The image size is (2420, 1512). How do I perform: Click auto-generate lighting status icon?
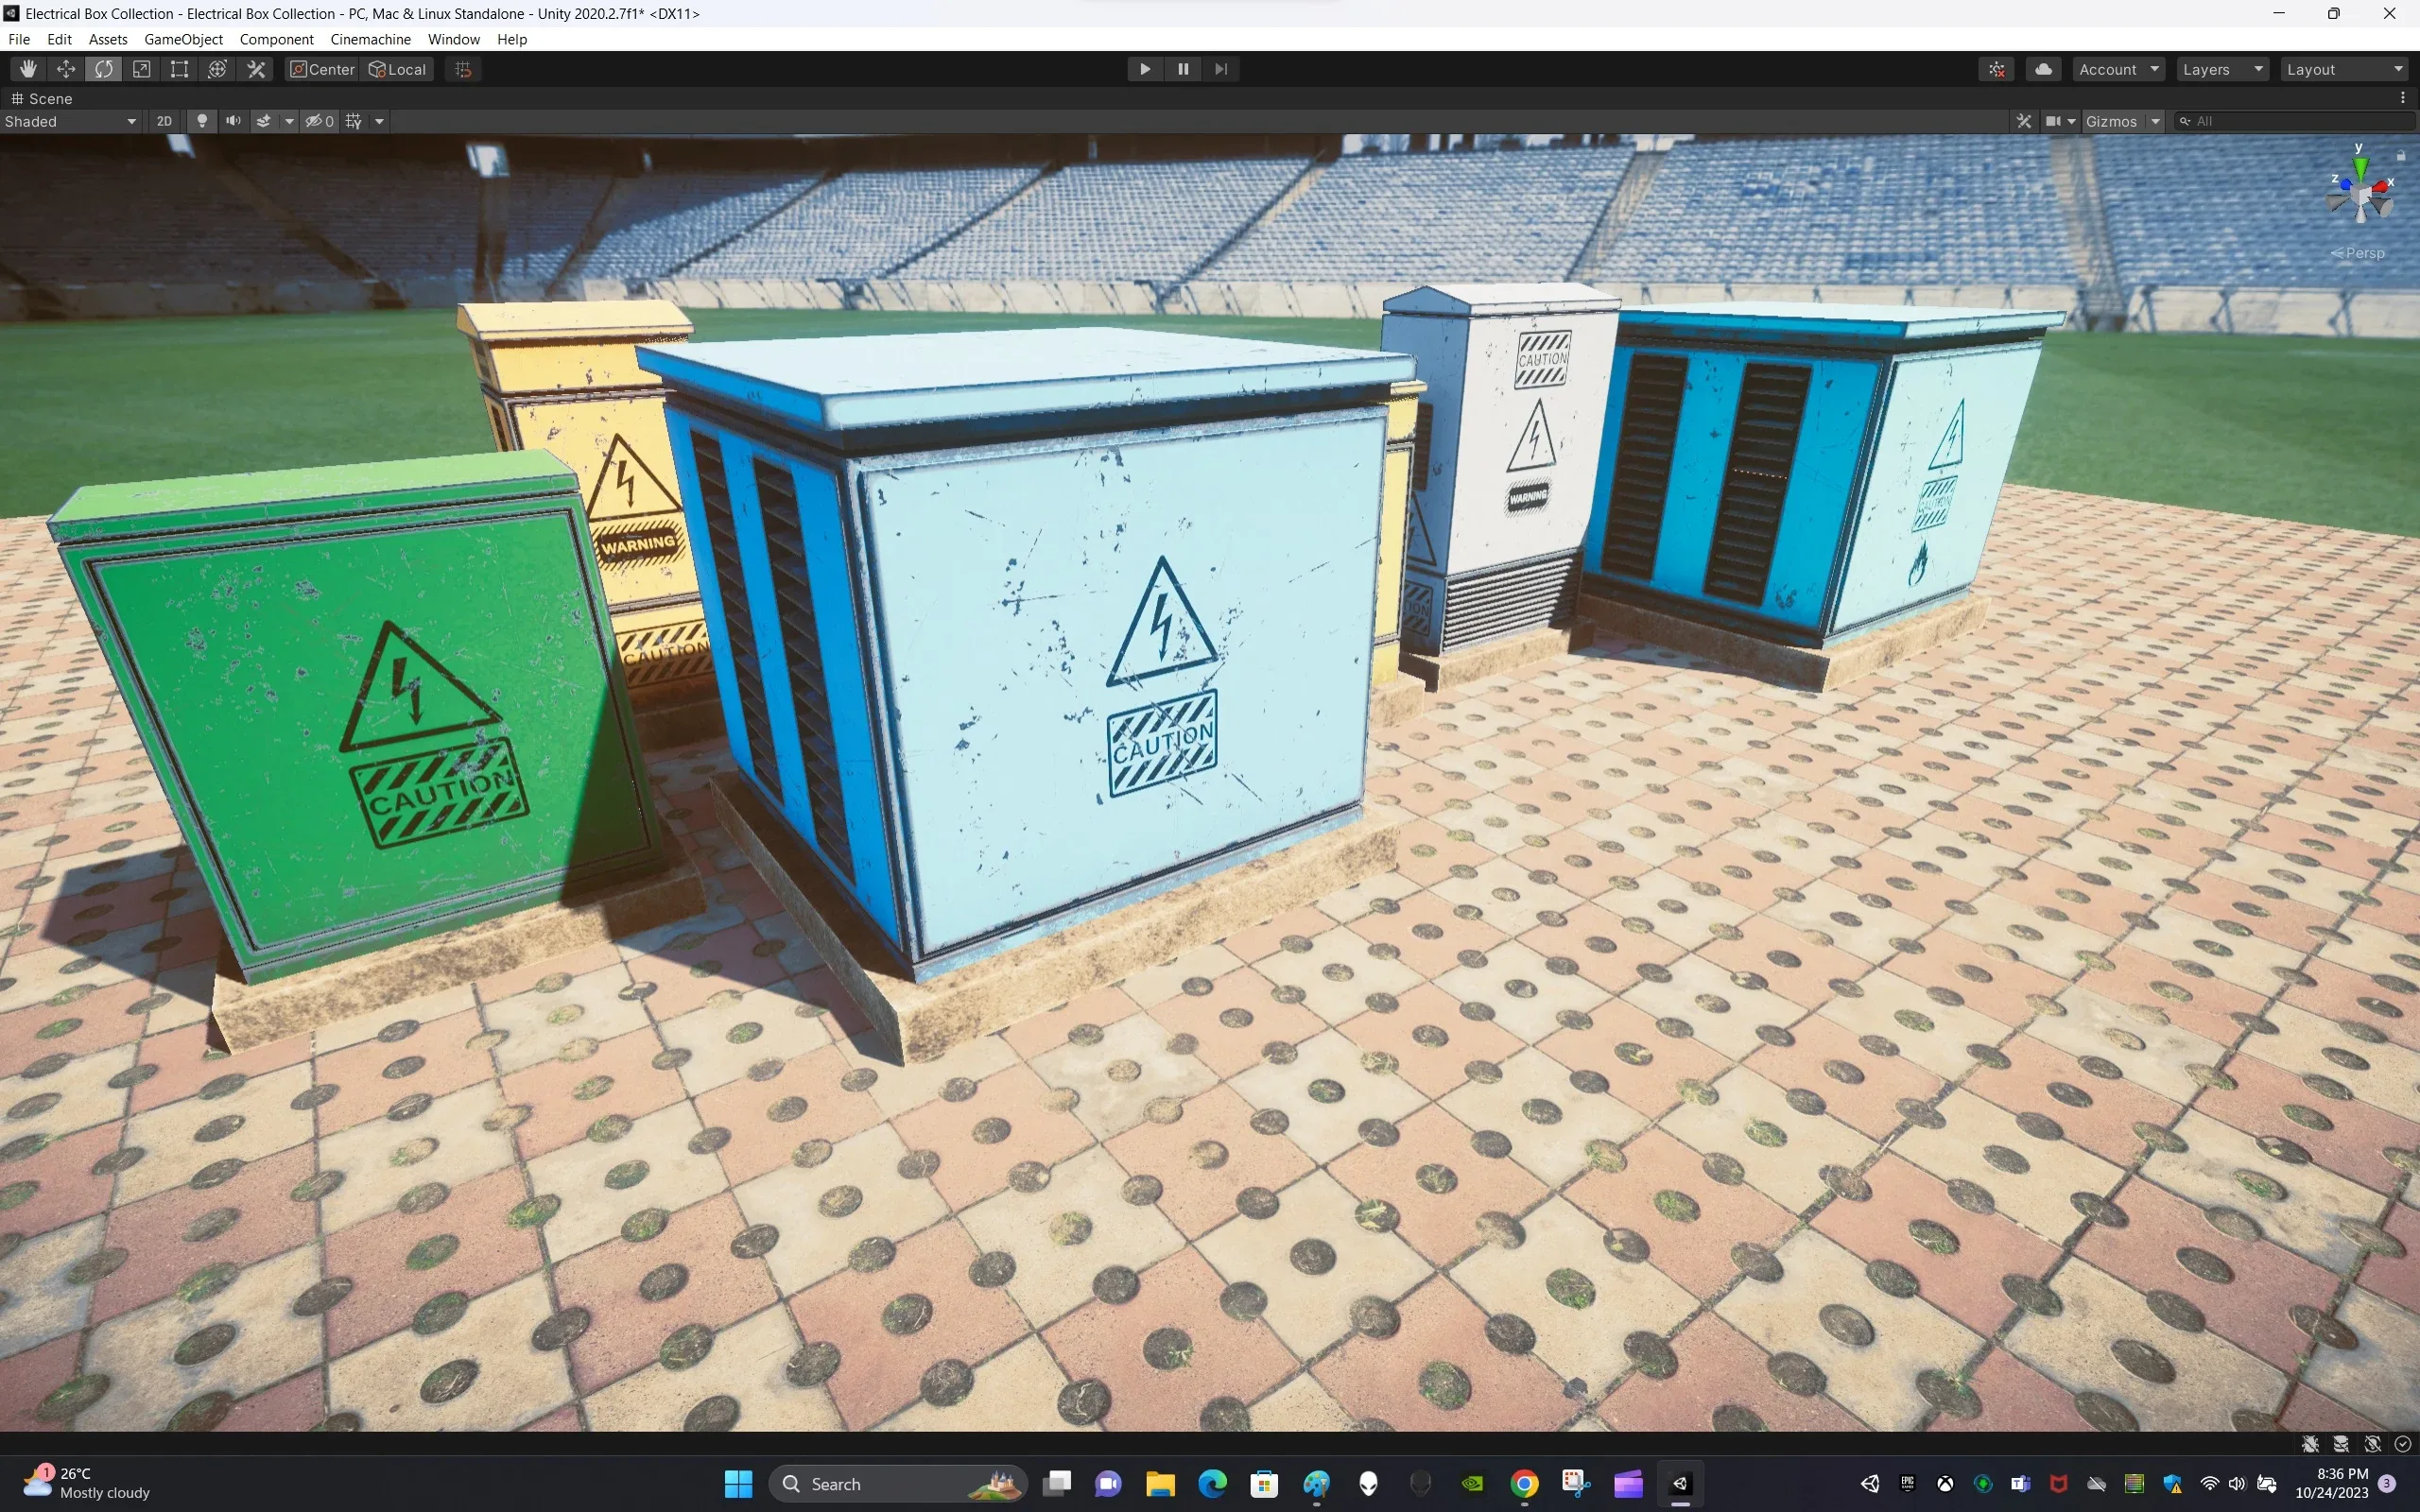point(2372,1444)
